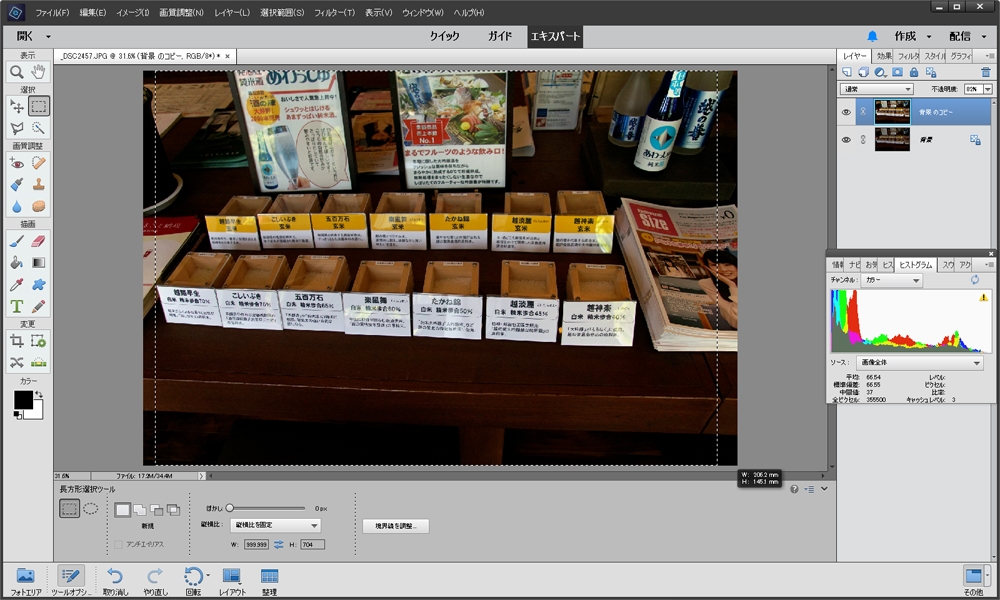The image size is (1000, 600).
Task: Open the histogram source dropdown
Action: pyautogui.click(x=920, y=363)
